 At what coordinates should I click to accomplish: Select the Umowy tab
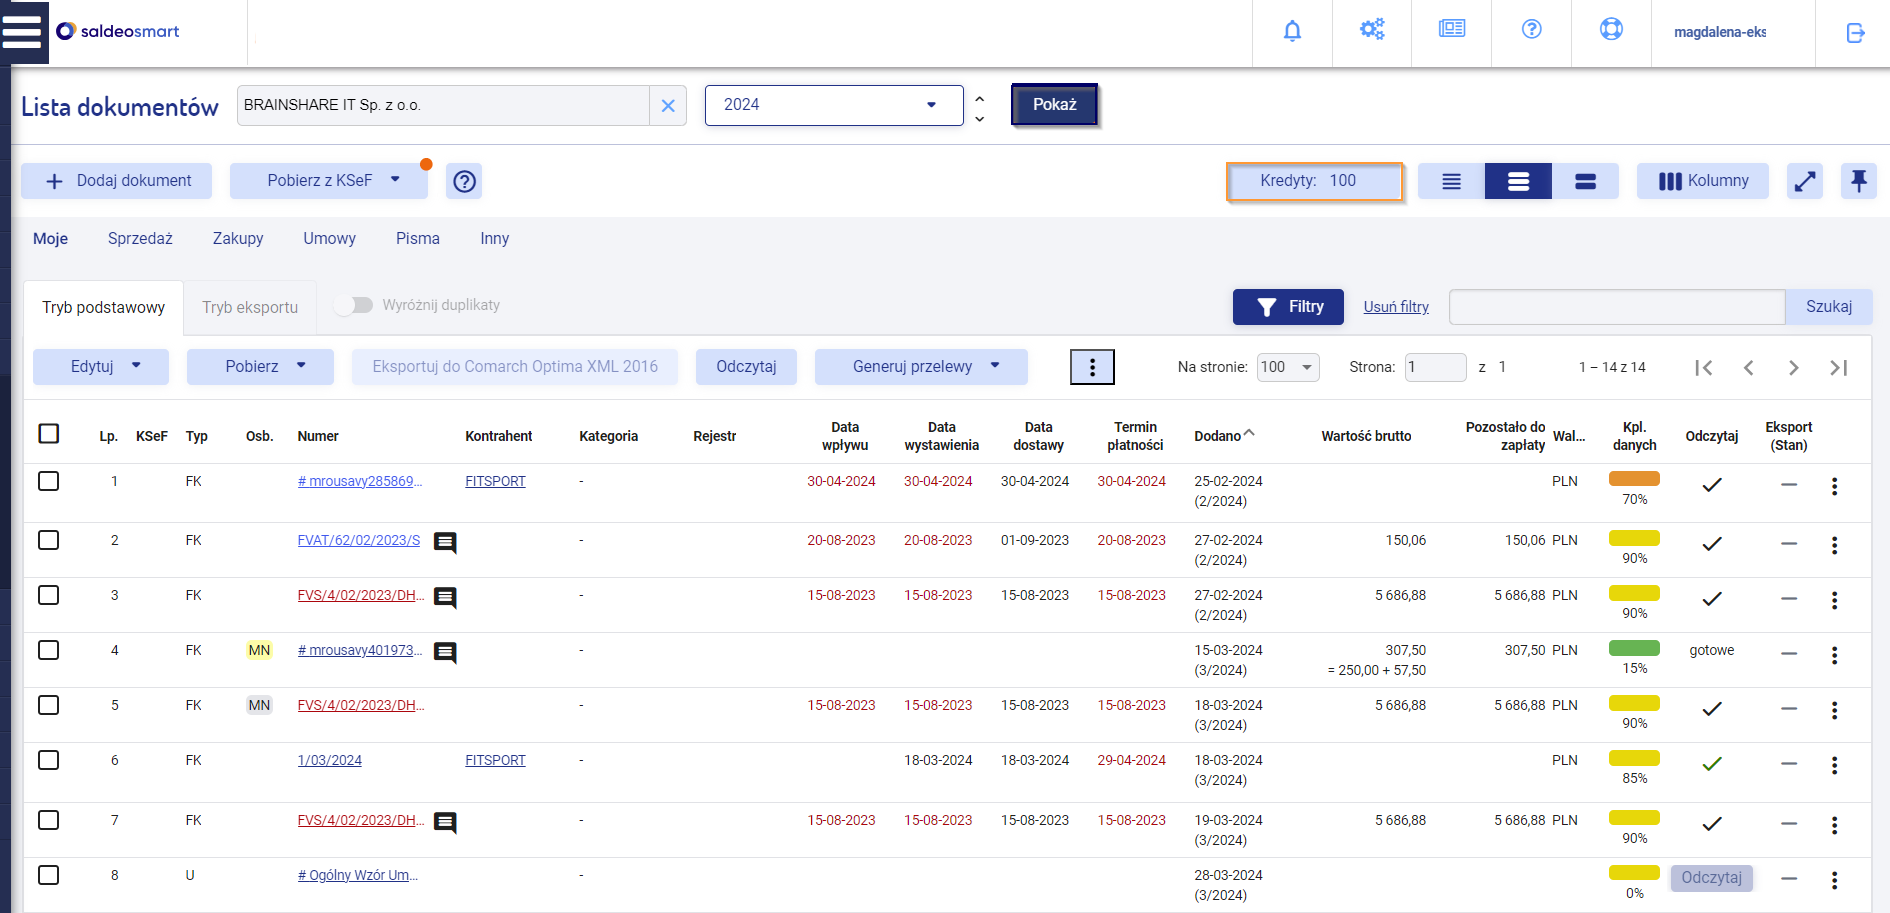coord(329,239)
